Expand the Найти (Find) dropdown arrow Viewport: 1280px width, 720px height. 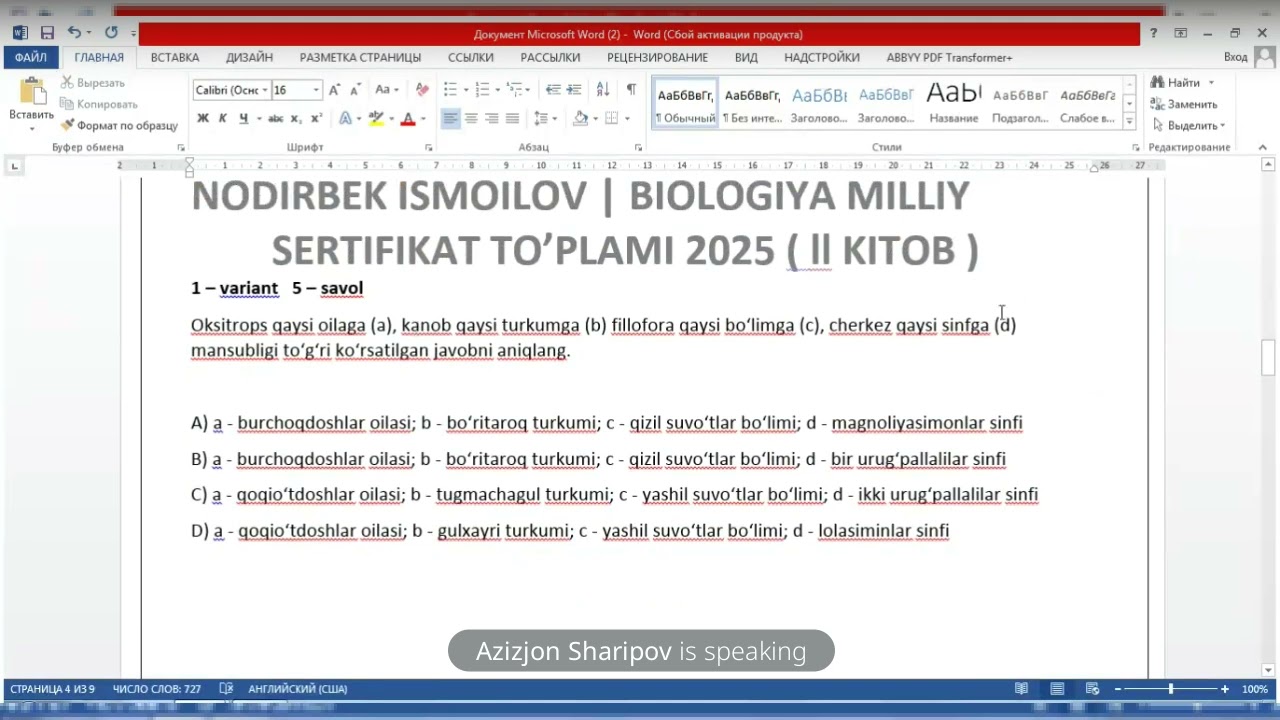(1211, 83)
